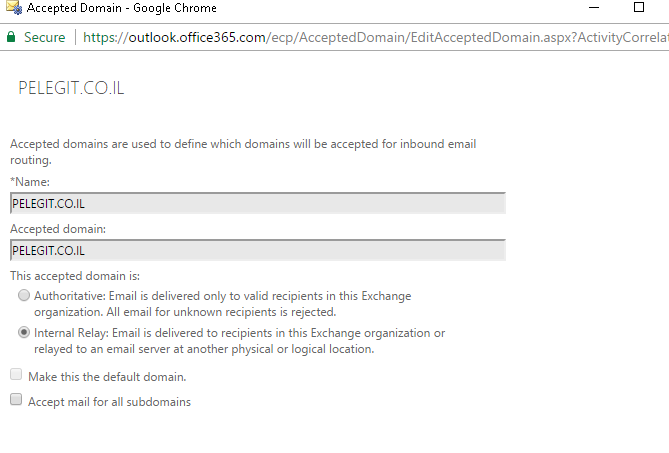Click the *Name: field label
Viewport: 669px width, 453px height.
point(30,182)
